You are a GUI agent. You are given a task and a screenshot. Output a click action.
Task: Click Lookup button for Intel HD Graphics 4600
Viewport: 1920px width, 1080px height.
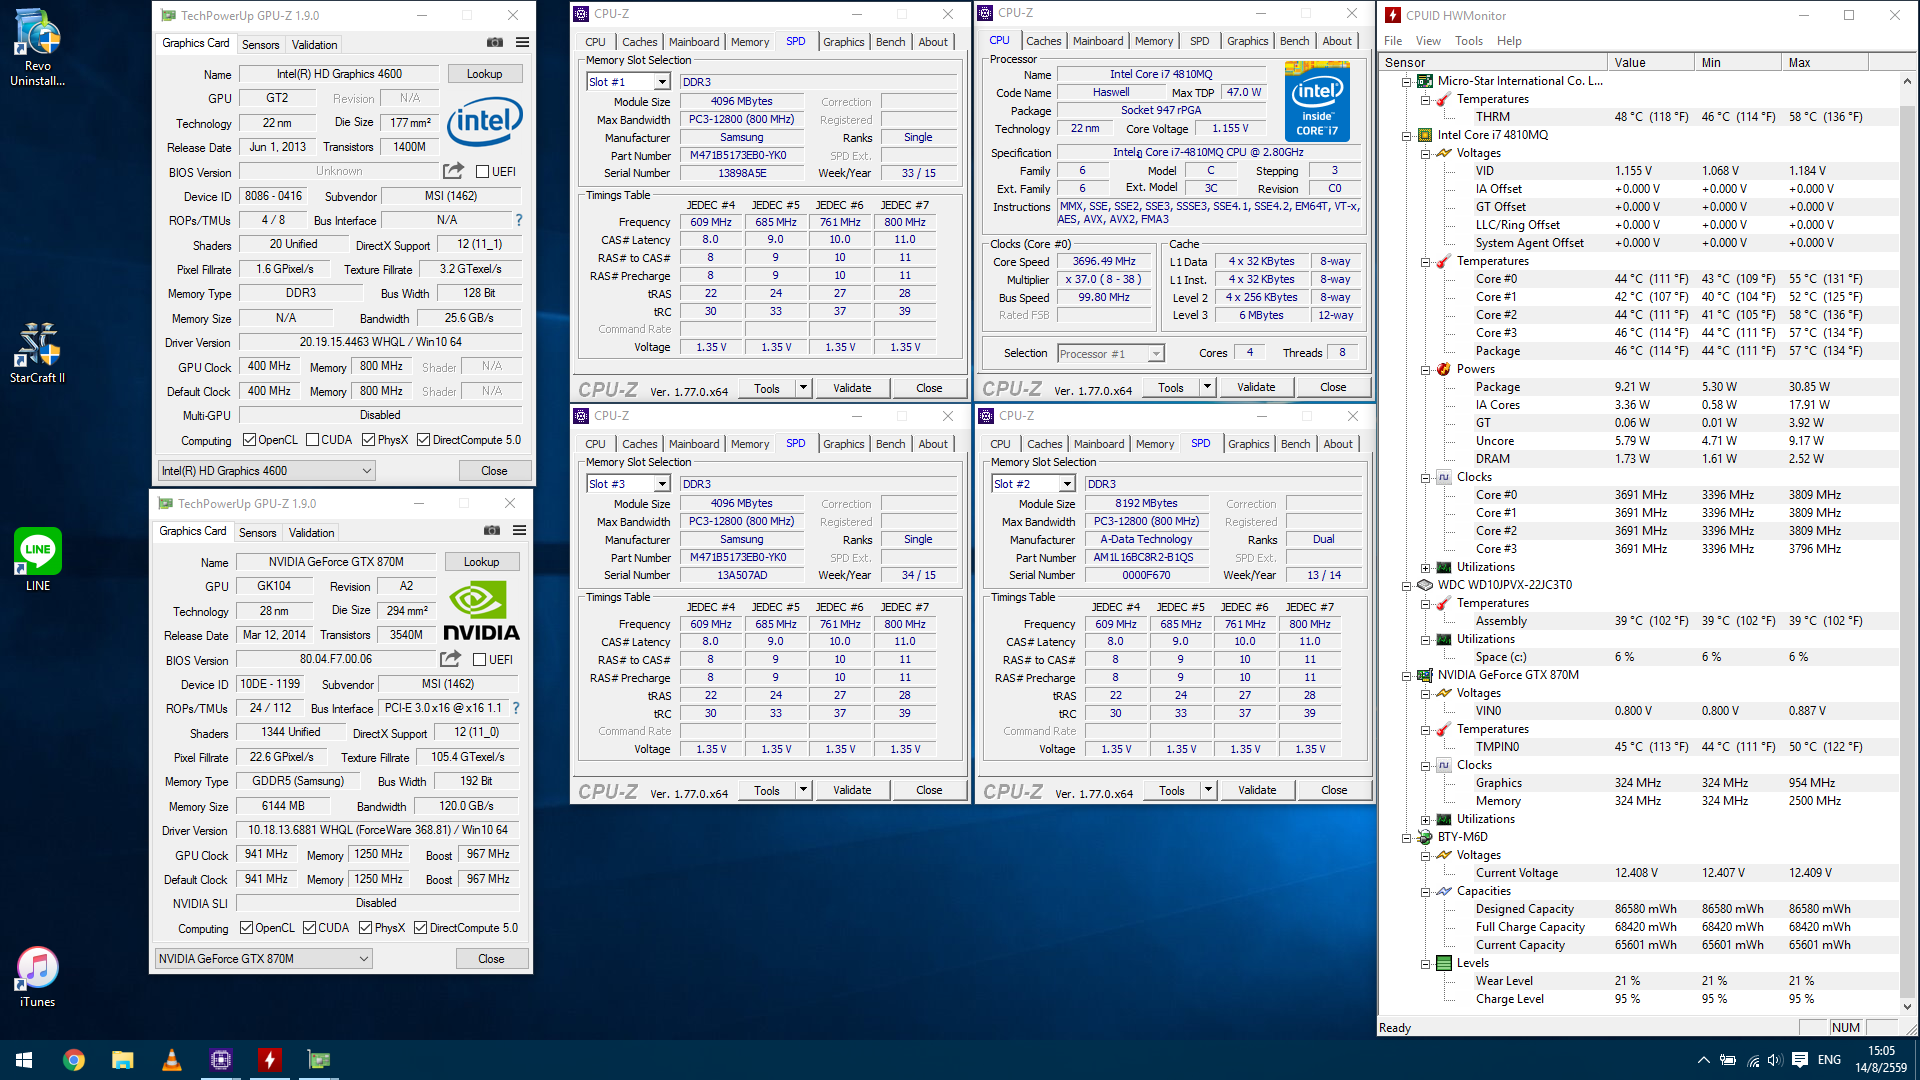(x=484, y=74)
